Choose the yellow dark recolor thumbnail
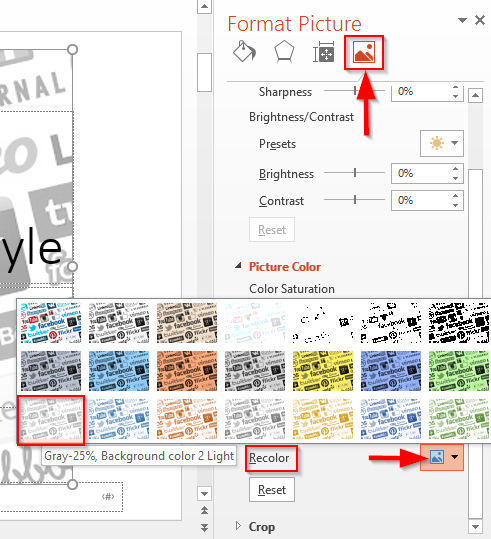The image size is (491, 539). (323, 371)
